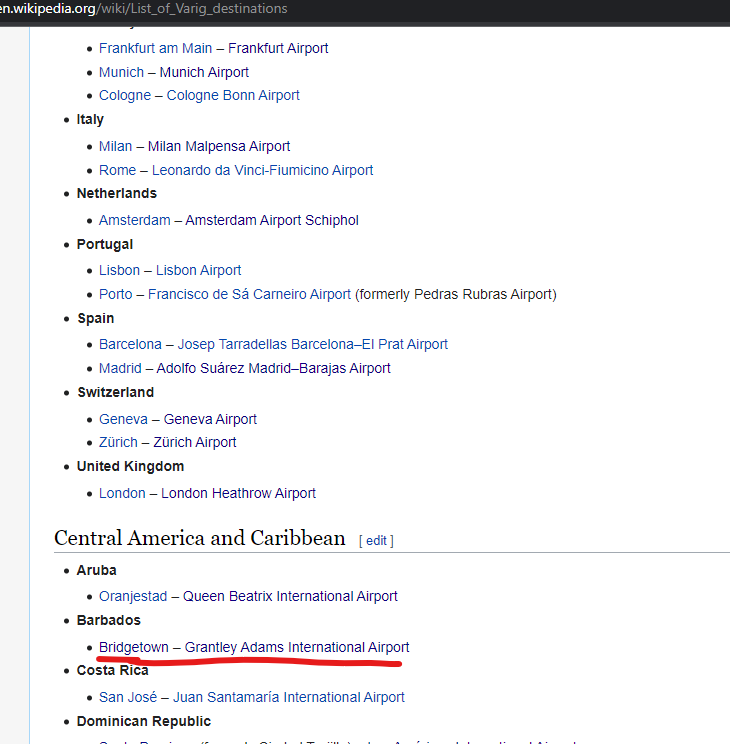Open the Lisbon city link
Screen dimensions: 730x744
[119, 270]
